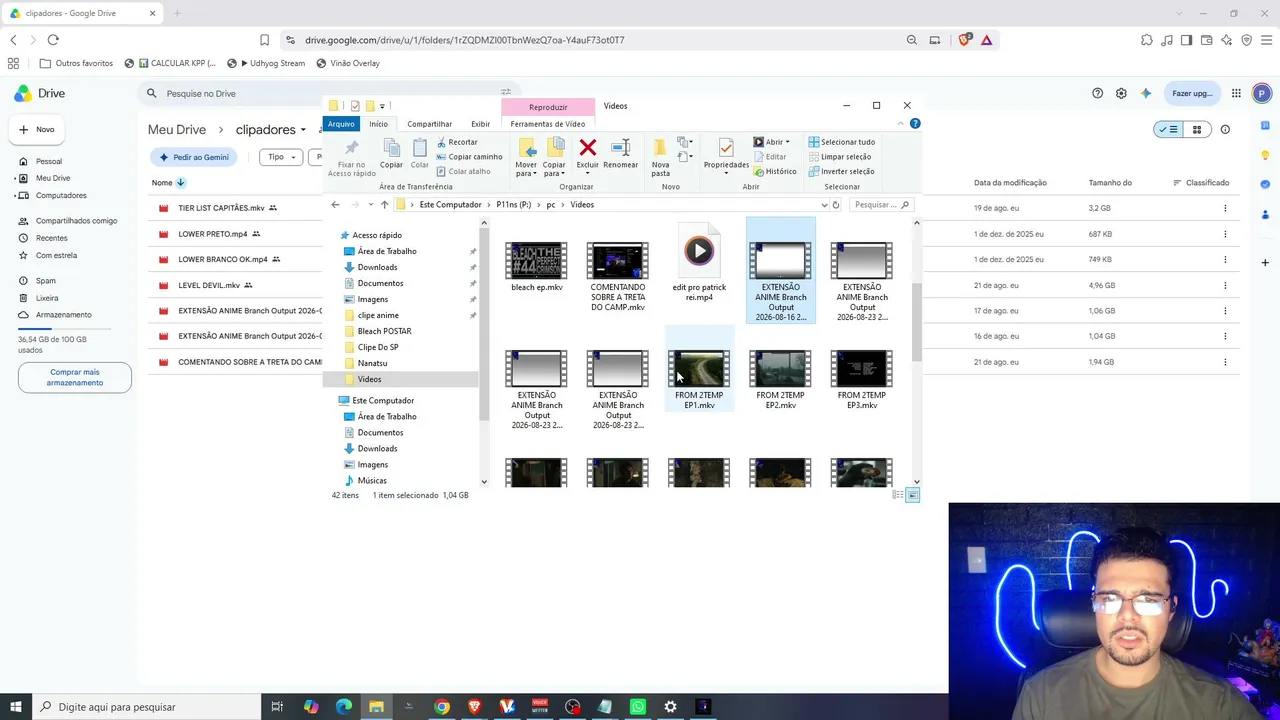Image resolution: width=1280 pixels, height=720 pixels.
Task: Show Drive details info panel icon
Action: tap(1225, 129)
